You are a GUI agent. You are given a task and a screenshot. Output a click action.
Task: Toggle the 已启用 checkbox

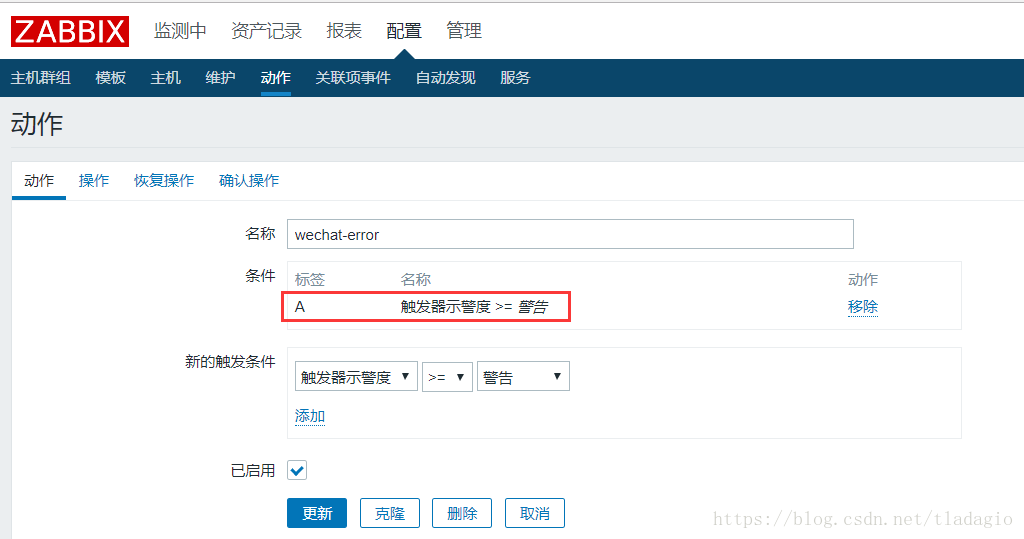[297, 470]
